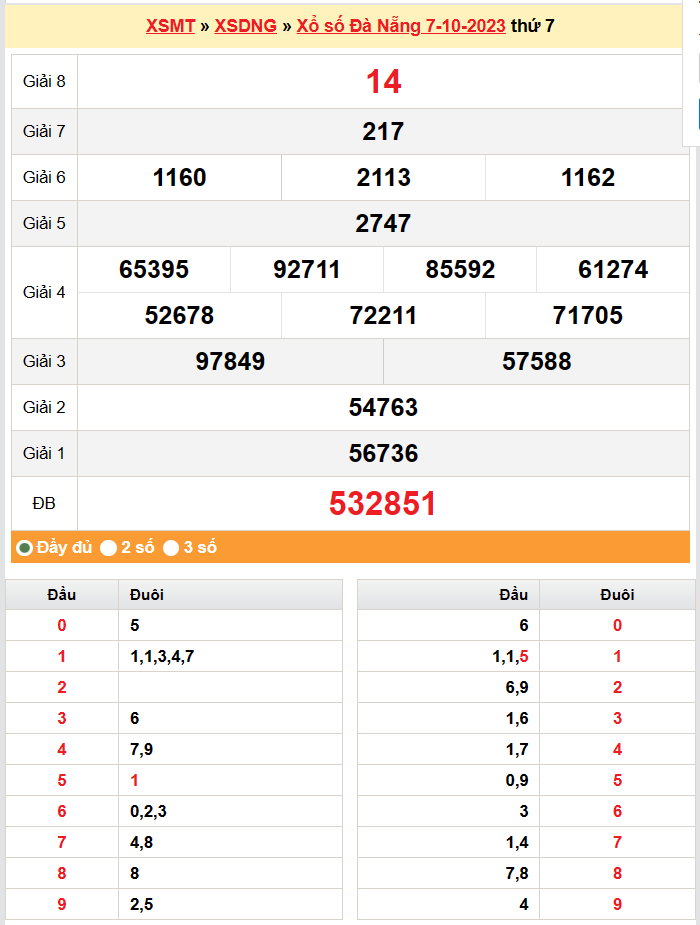This screenshot has width=700, height=925.
Task: Select the Đầy đủ radio option
Action: (x=25, y=548)
